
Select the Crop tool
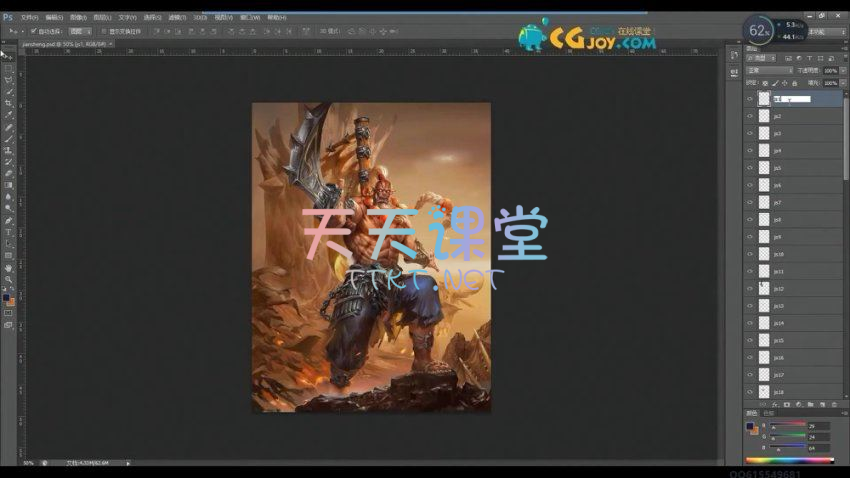point(8,103)
